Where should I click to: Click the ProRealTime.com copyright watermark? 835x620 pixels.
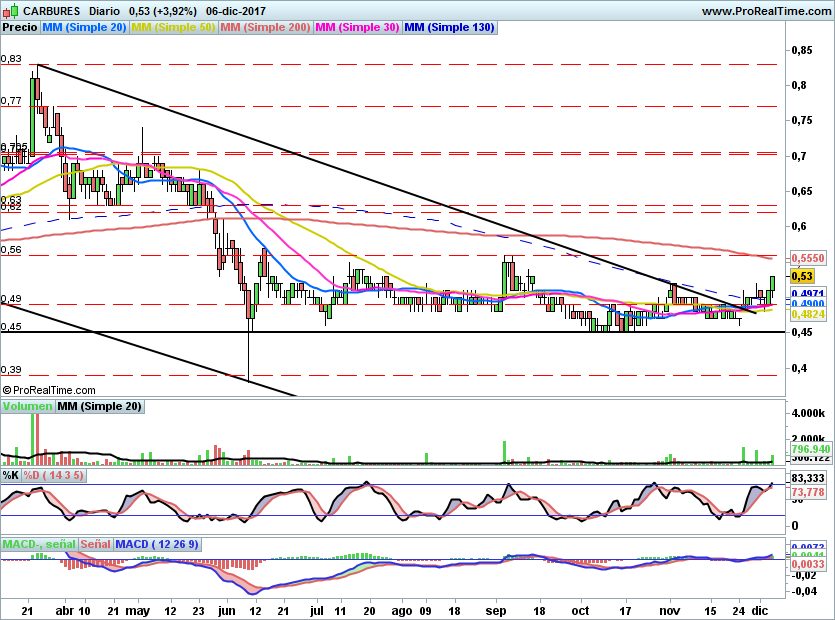pyautogui.click(x=48, y=390)
